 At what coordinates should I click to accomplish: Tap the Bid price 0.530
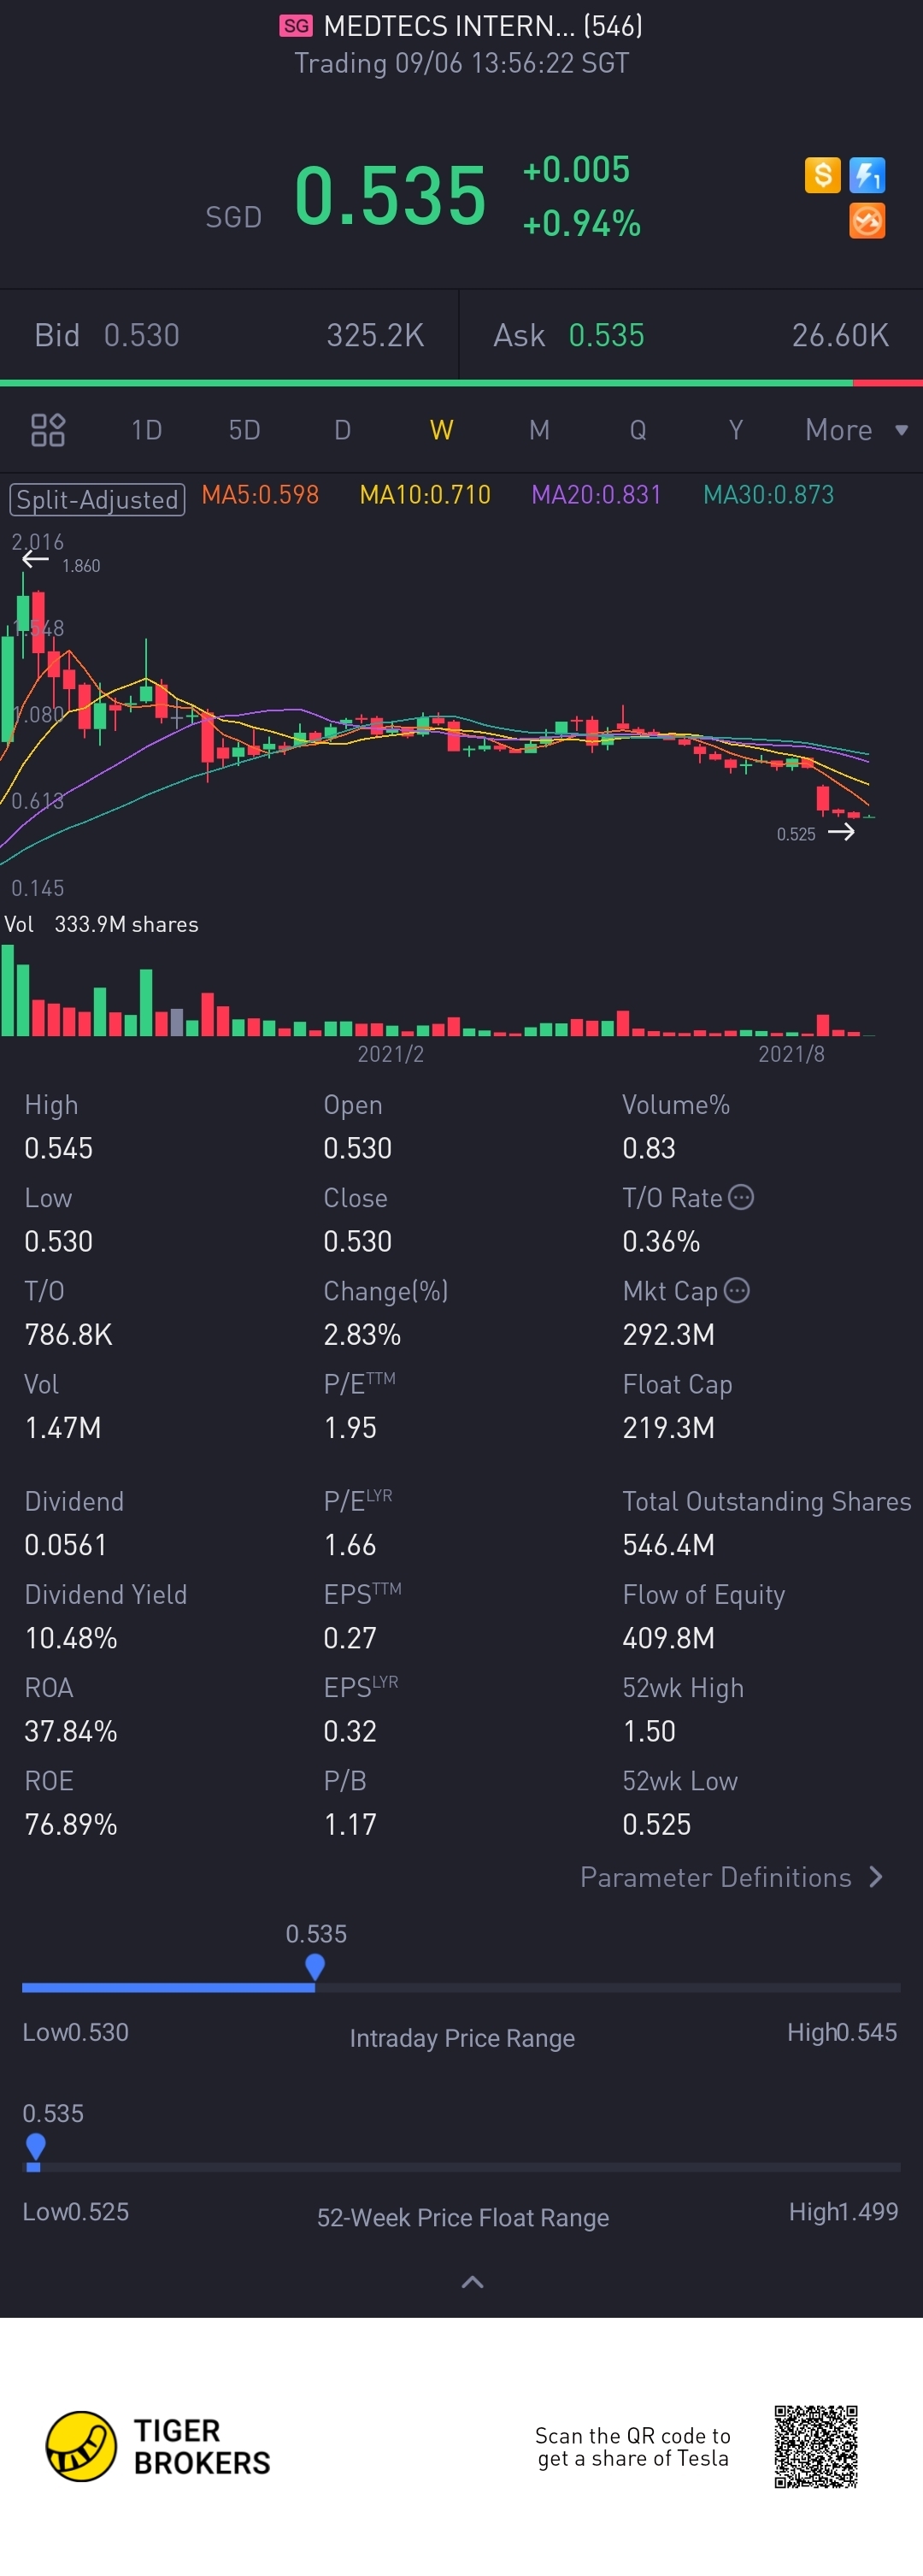(141, 335)
